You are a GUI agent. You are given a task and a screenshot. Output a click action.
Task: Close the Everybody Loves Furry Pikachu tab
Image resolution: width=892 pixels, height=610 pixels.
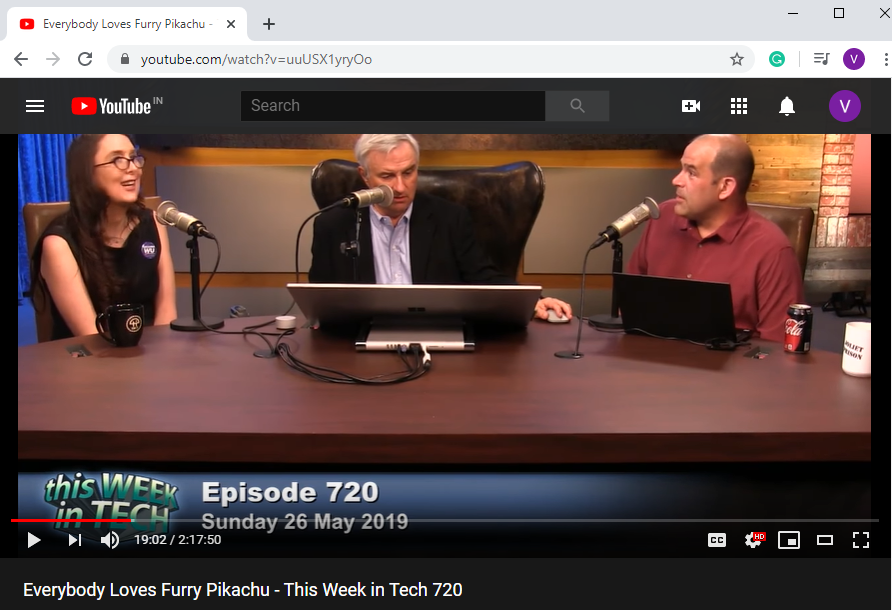coord(230,24)
